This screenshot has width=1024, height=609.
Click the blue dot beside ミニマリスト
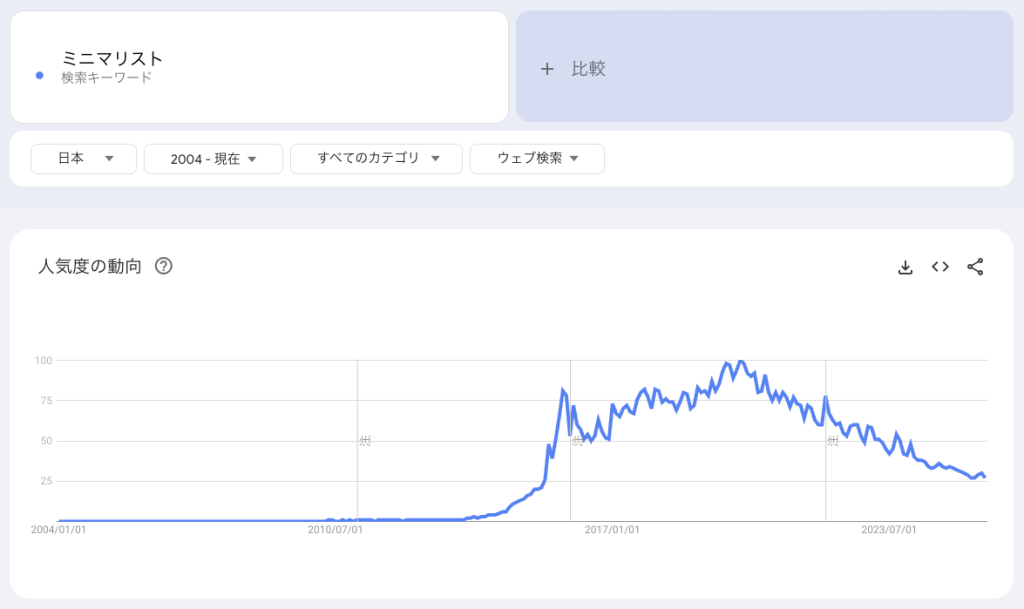click(39, 75)
